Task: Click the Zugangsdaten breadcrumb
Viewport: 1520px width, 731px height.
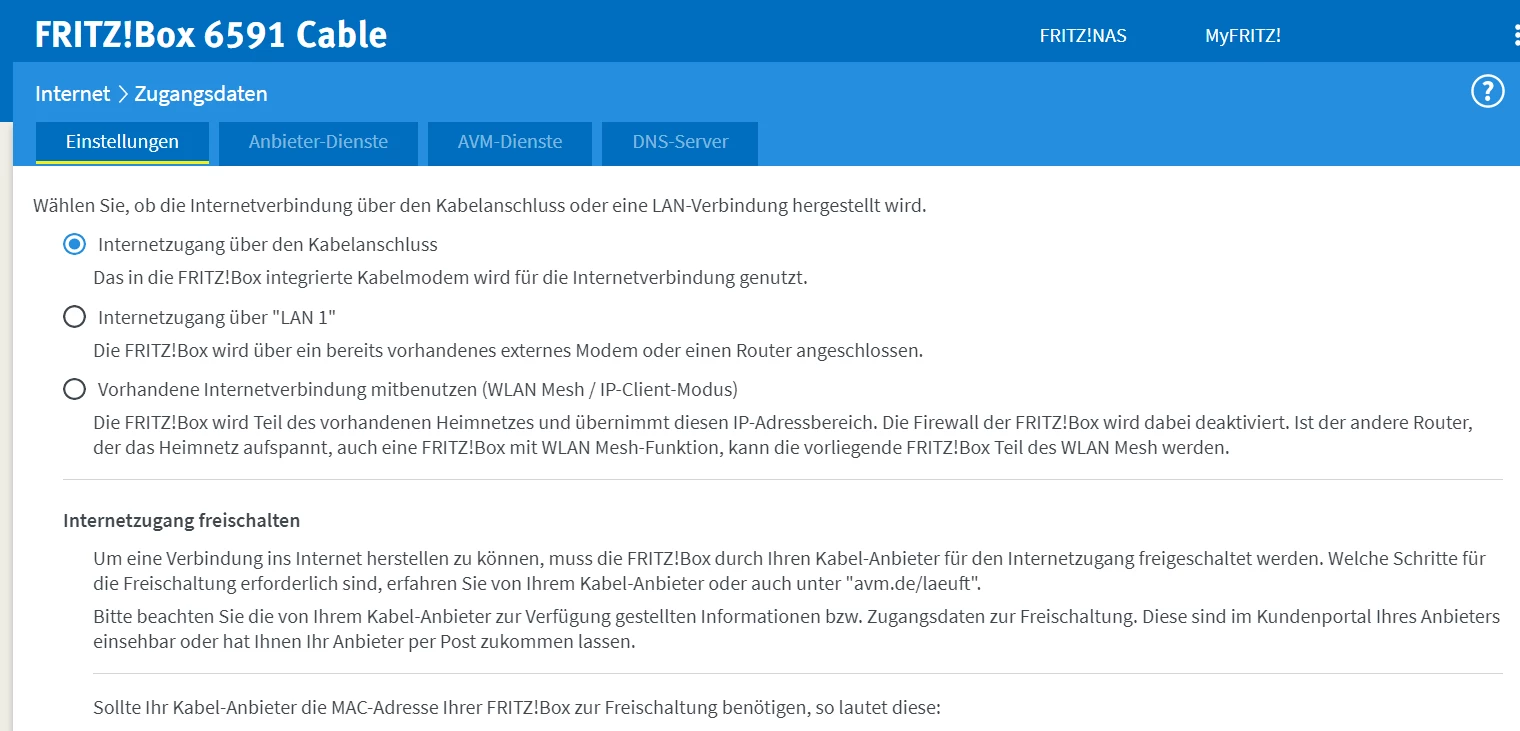Action: (201, 94)
